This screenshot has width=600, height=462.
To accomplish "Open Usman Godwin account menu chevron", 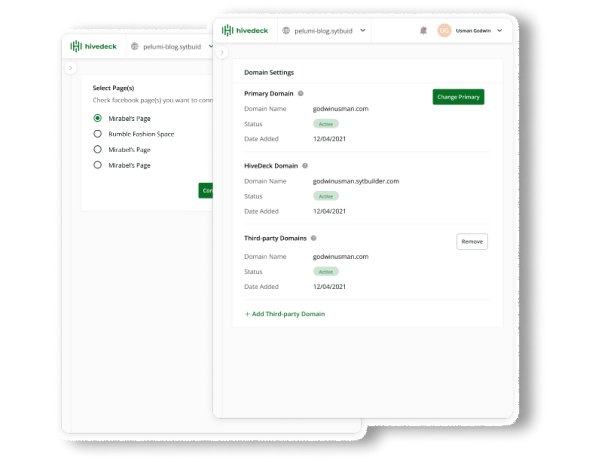I will coord(499,31).
